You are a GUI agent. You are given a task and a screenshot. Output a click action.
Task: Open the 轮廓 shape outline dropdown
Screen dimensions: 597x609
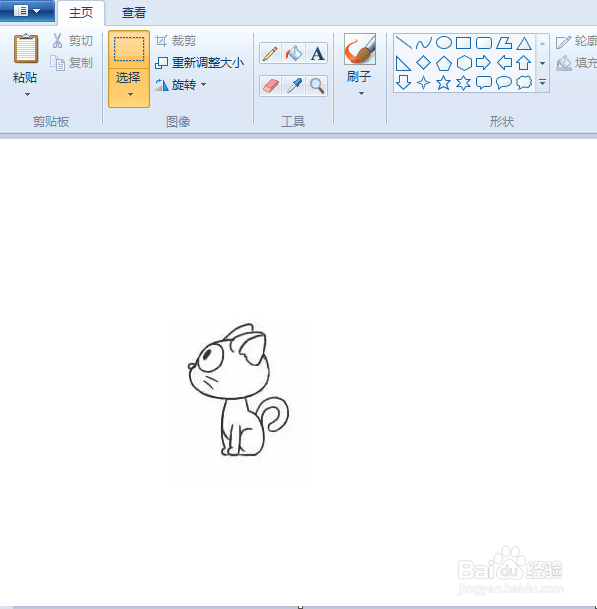click(x=576, y=41)
